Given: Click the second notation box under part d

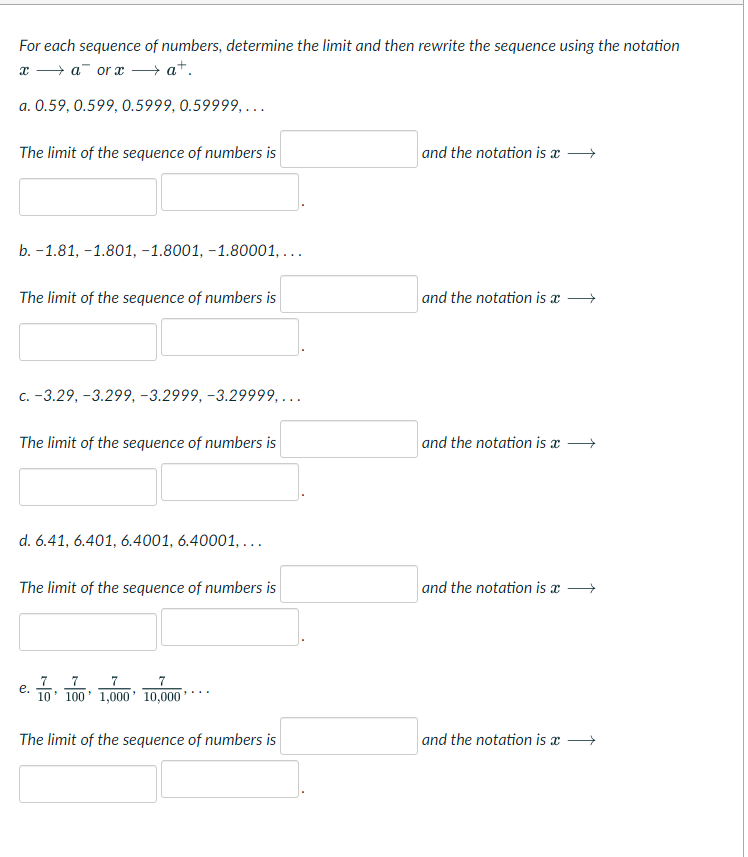Looking at the screenshot, I should coord(229,627).
